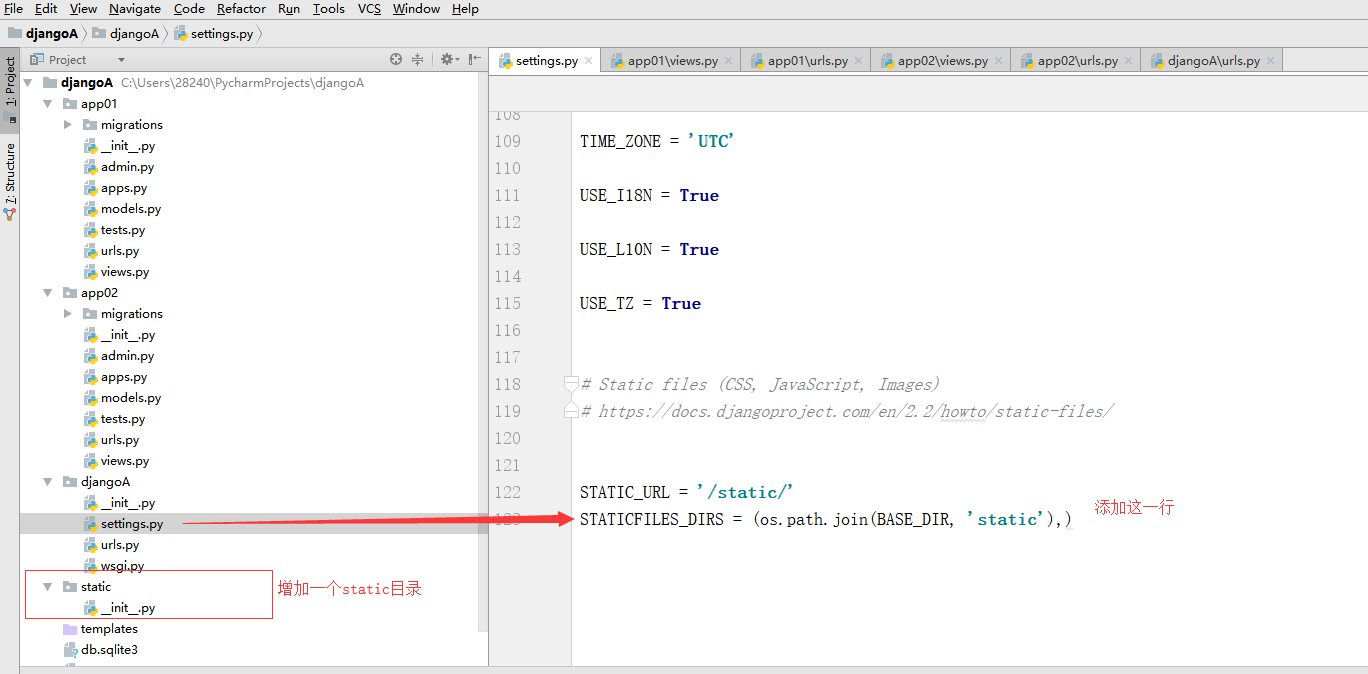Open the VCS menu
1368x674 pixels.
(369, 9)
